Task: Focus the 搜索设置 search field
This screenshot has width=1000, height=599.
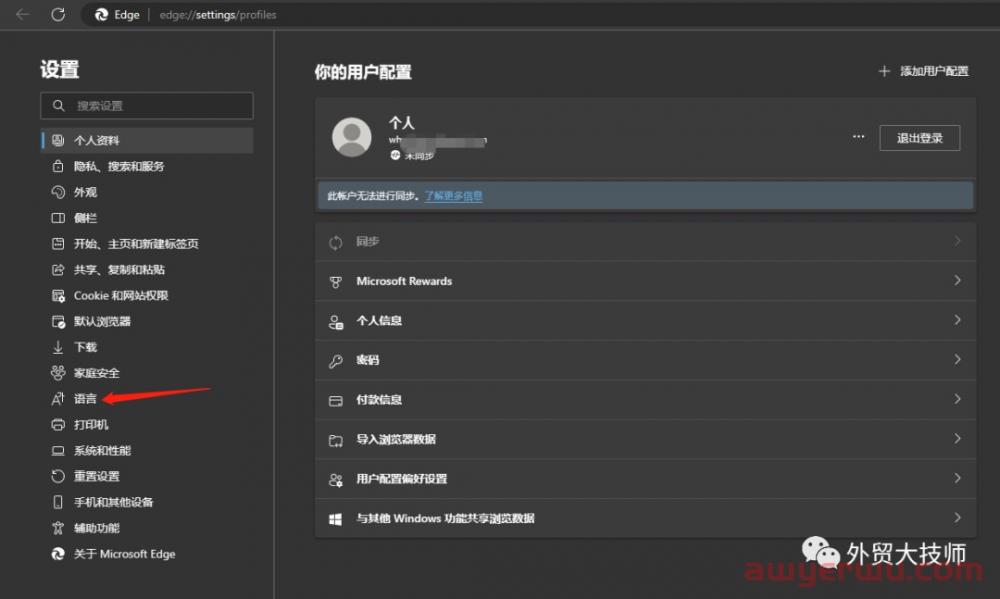Action: click(147, 105)
